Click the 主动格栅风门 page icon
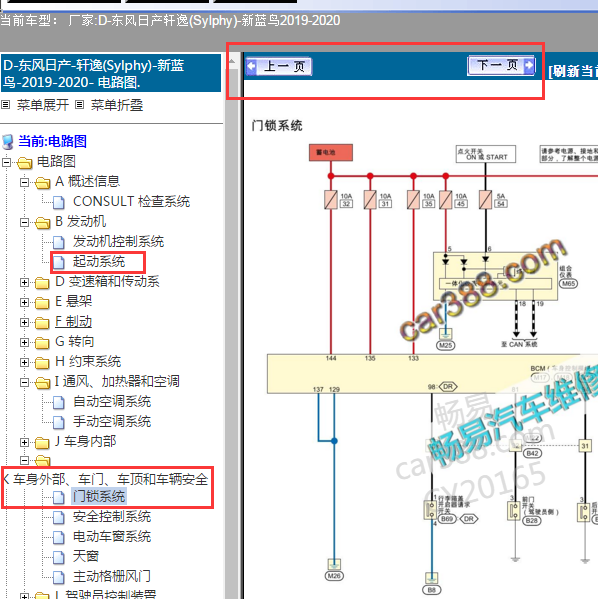This screenshot has width=598, height=599. point(59,577)
